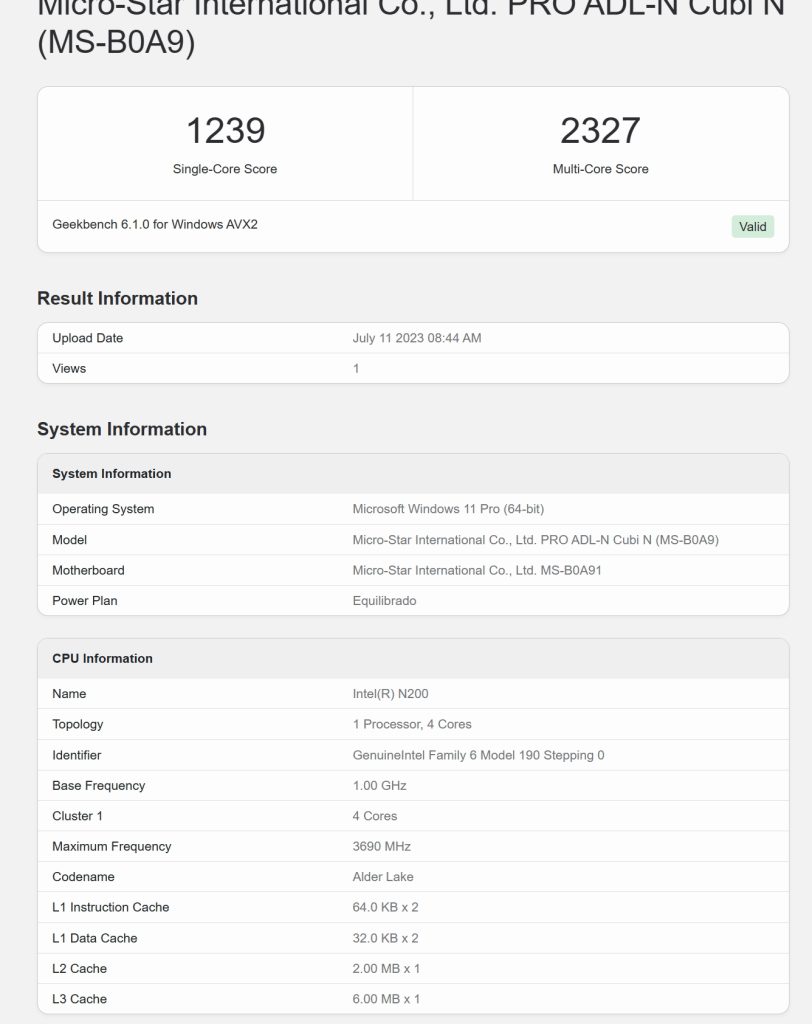Select the July 11 2023 08:44 AM value
The image size is (812, 1024).
coord(417,338)
